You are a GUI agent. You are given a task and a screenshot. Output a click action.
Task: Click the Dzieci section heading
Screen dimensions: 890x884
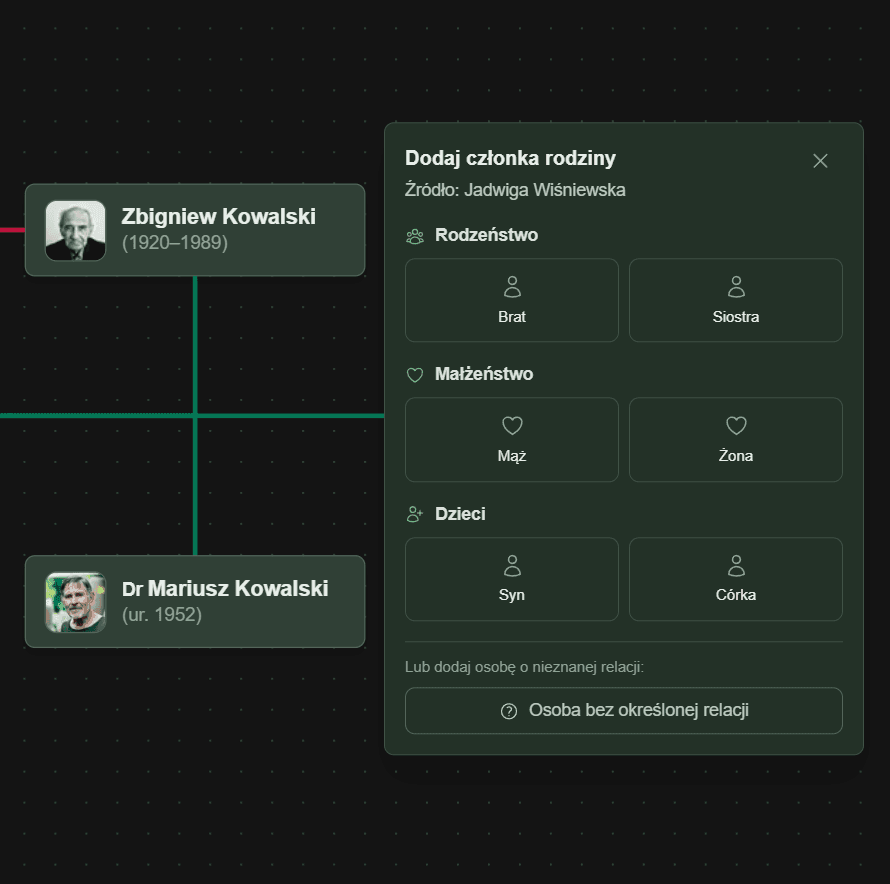tap(460, 514)
